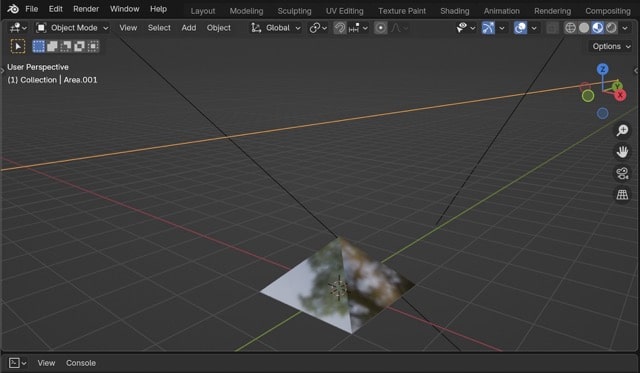Expand the viewport shading options arrow
The height and width of the screenshot is (373, 640).
pos(624,28)
